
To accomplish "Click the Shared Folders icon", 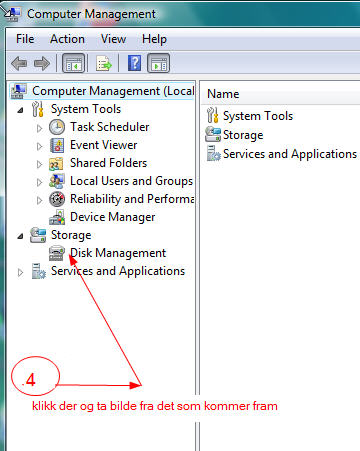I will (x=56, y=163).
